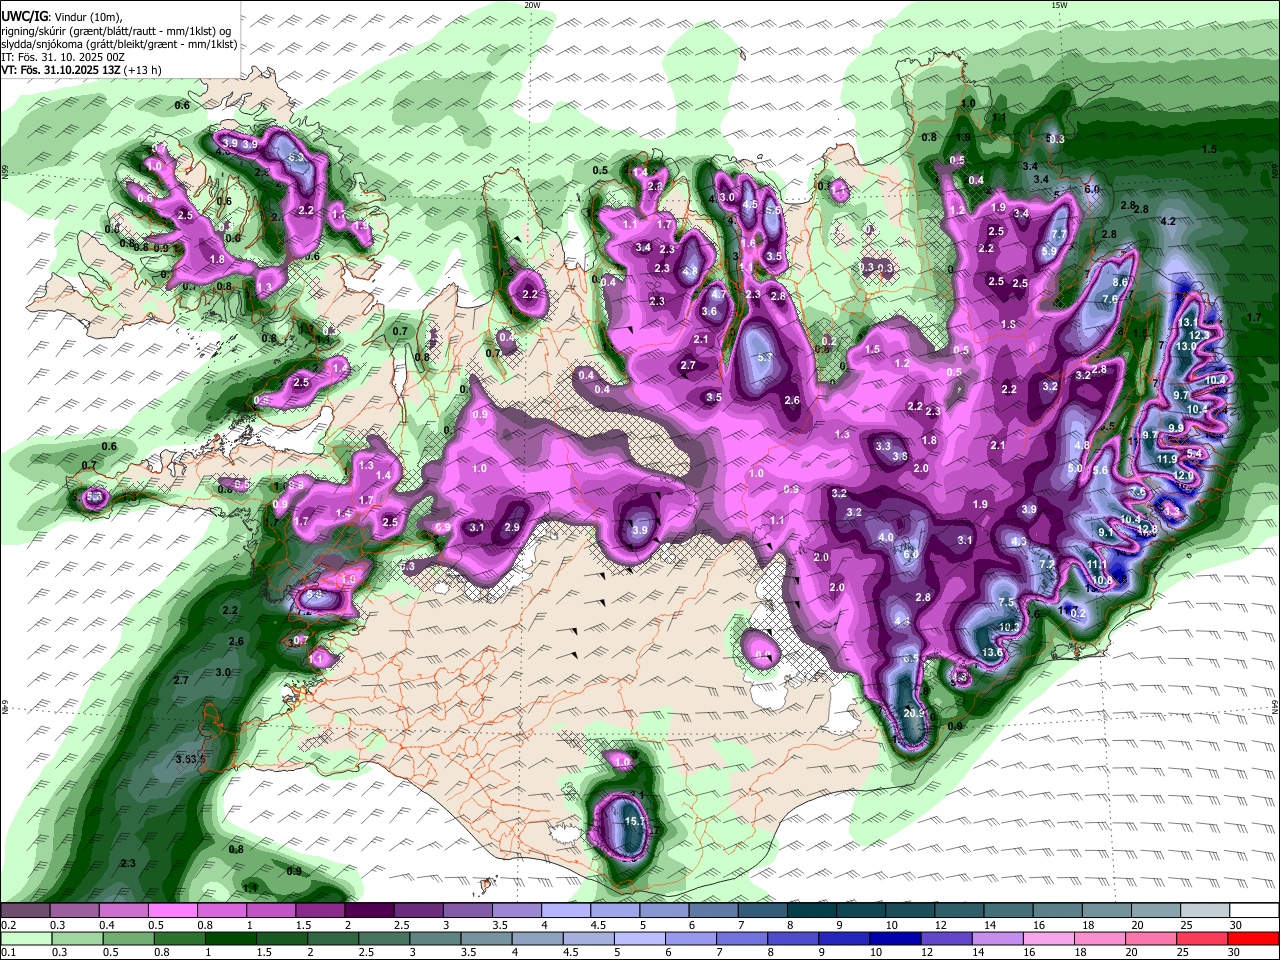The image size is (1280, 960).
Task: Click the 30 label in the snow legend row
Action: tap(1235, 925)
